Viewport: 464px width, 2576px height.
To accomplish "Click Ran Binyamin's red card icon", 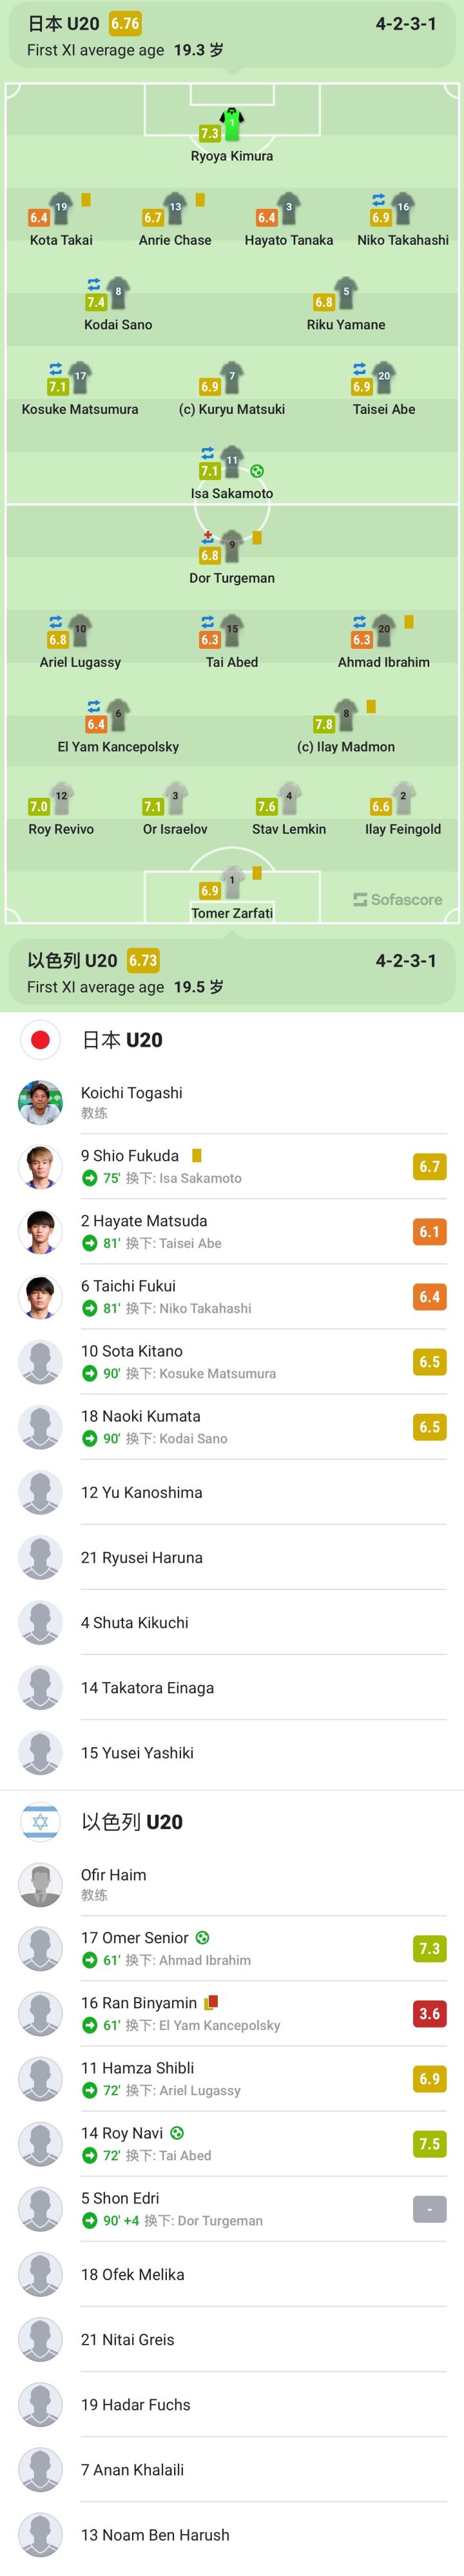I will coord(211,2003).
